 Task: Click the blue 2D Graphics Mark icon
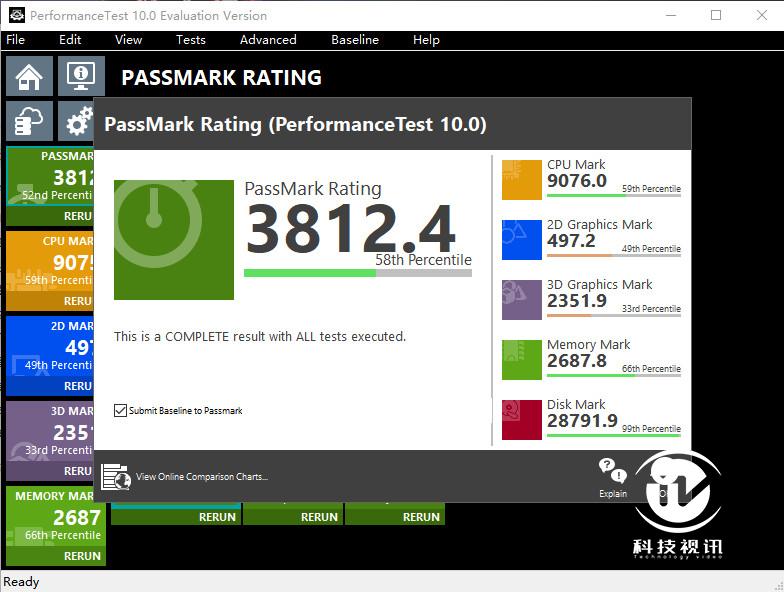pos(522,240)
